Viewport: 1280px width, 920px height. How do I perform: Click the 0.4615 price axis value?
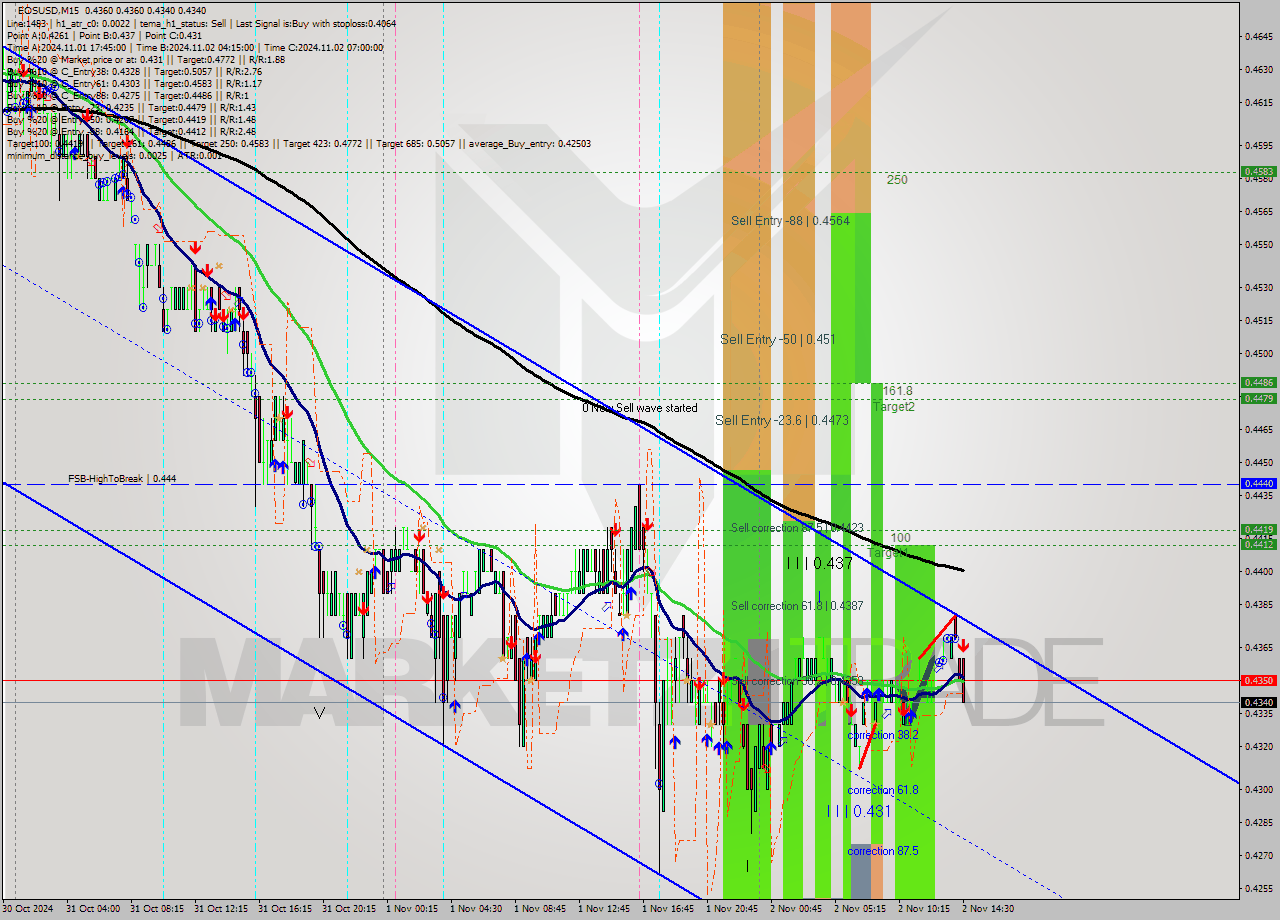1258,102
